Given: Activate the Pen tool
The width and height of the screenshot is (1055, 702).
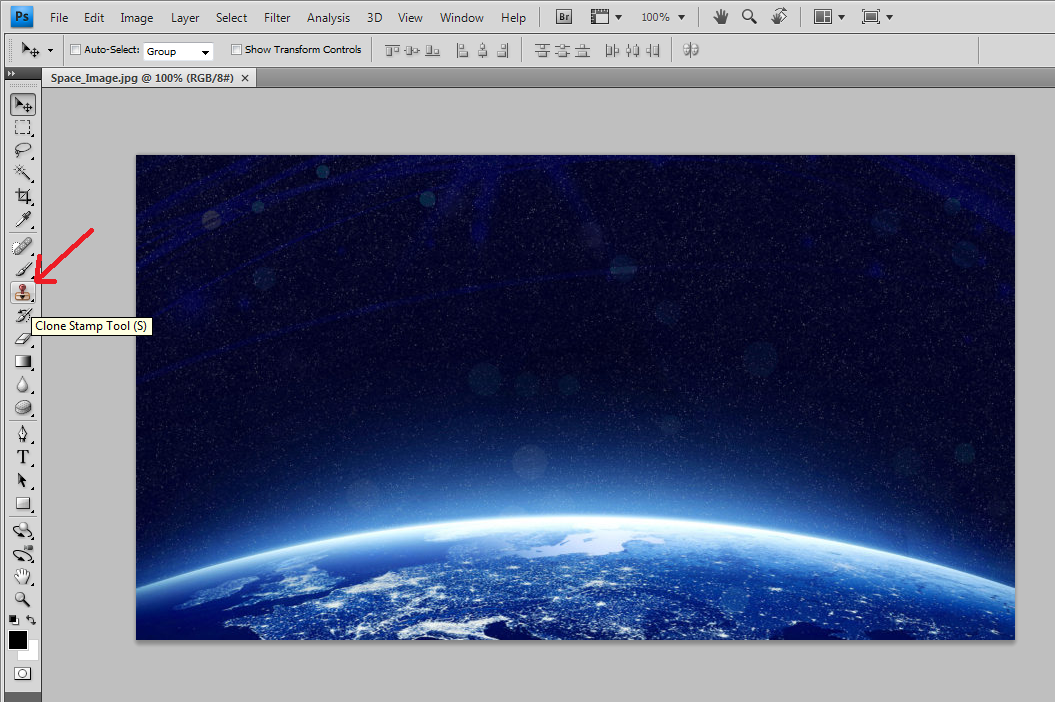Looking at the screenshot, I should point(23,434).
